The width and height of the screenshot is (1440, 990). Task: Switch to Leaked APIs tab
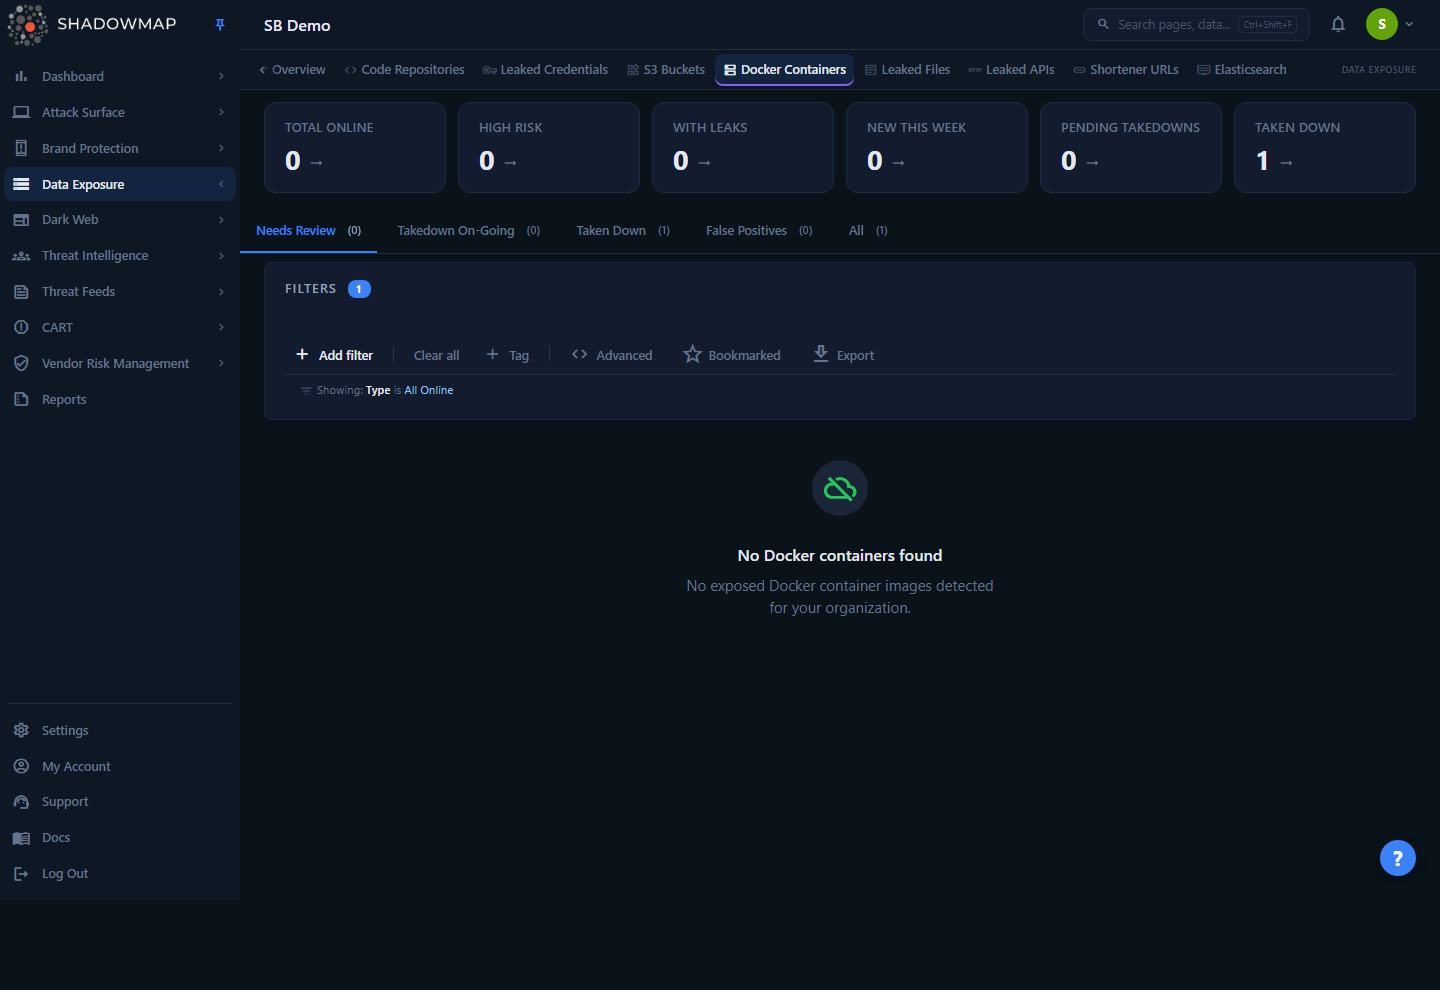pyautogui.click(x=1011, y=70)
